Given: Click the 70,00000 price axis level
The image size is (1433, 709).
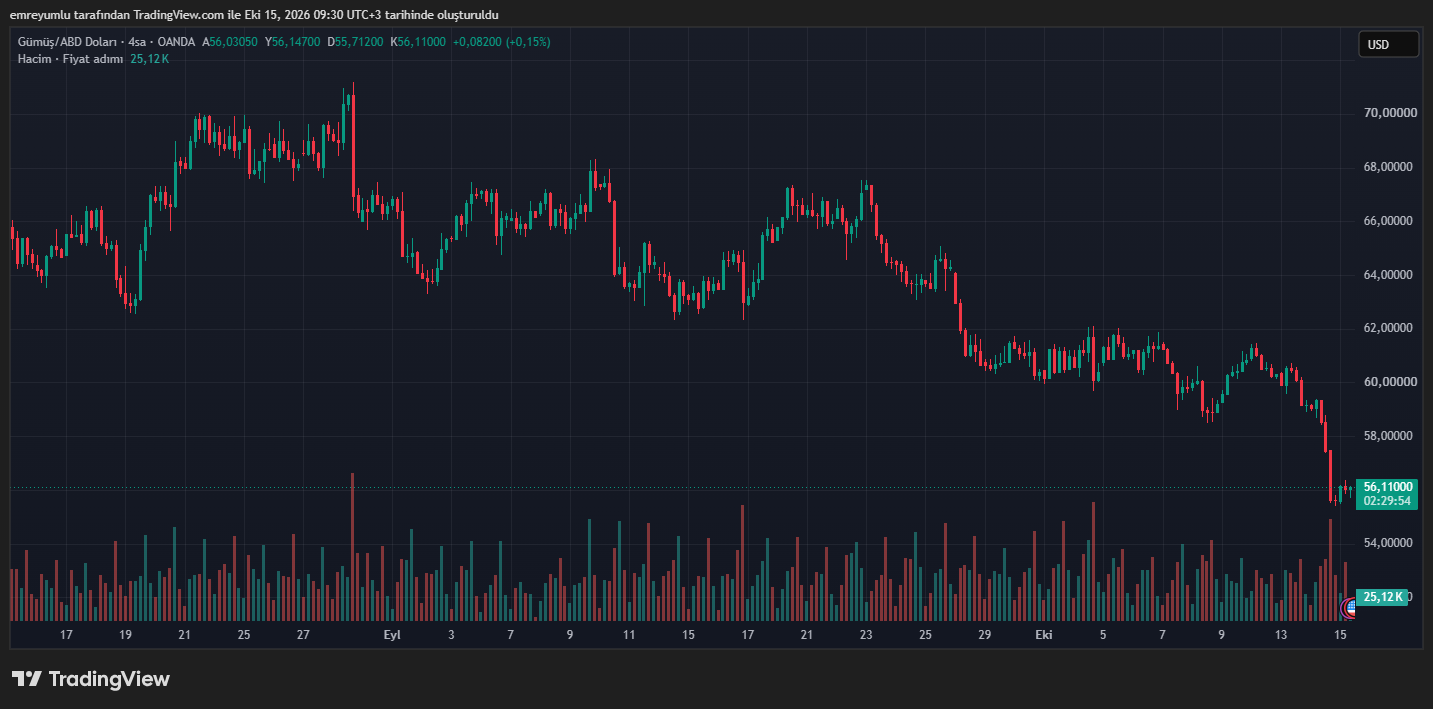Looking at the screenshot, I should pos(1391,113).
